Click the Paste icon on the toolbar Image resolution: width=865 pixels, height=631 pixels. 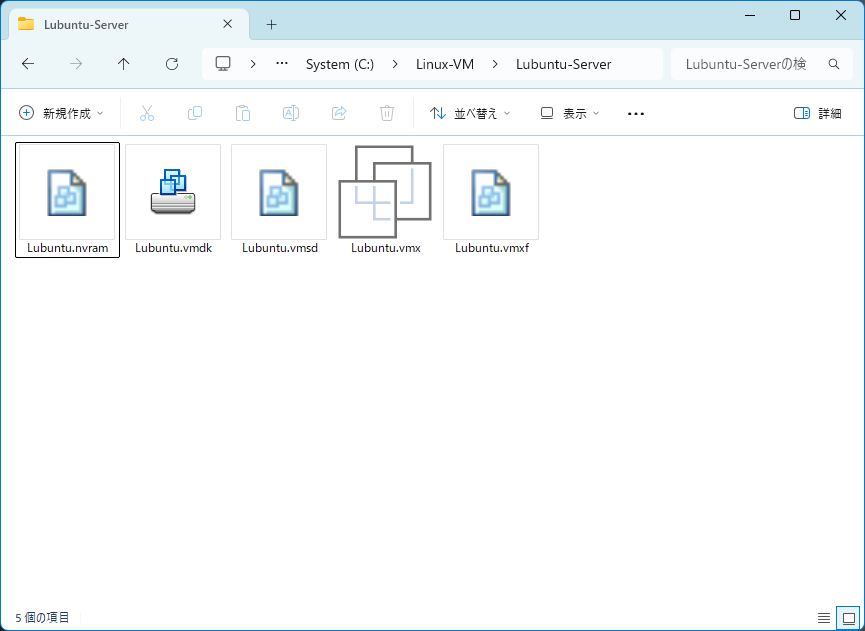click(243, 113)
